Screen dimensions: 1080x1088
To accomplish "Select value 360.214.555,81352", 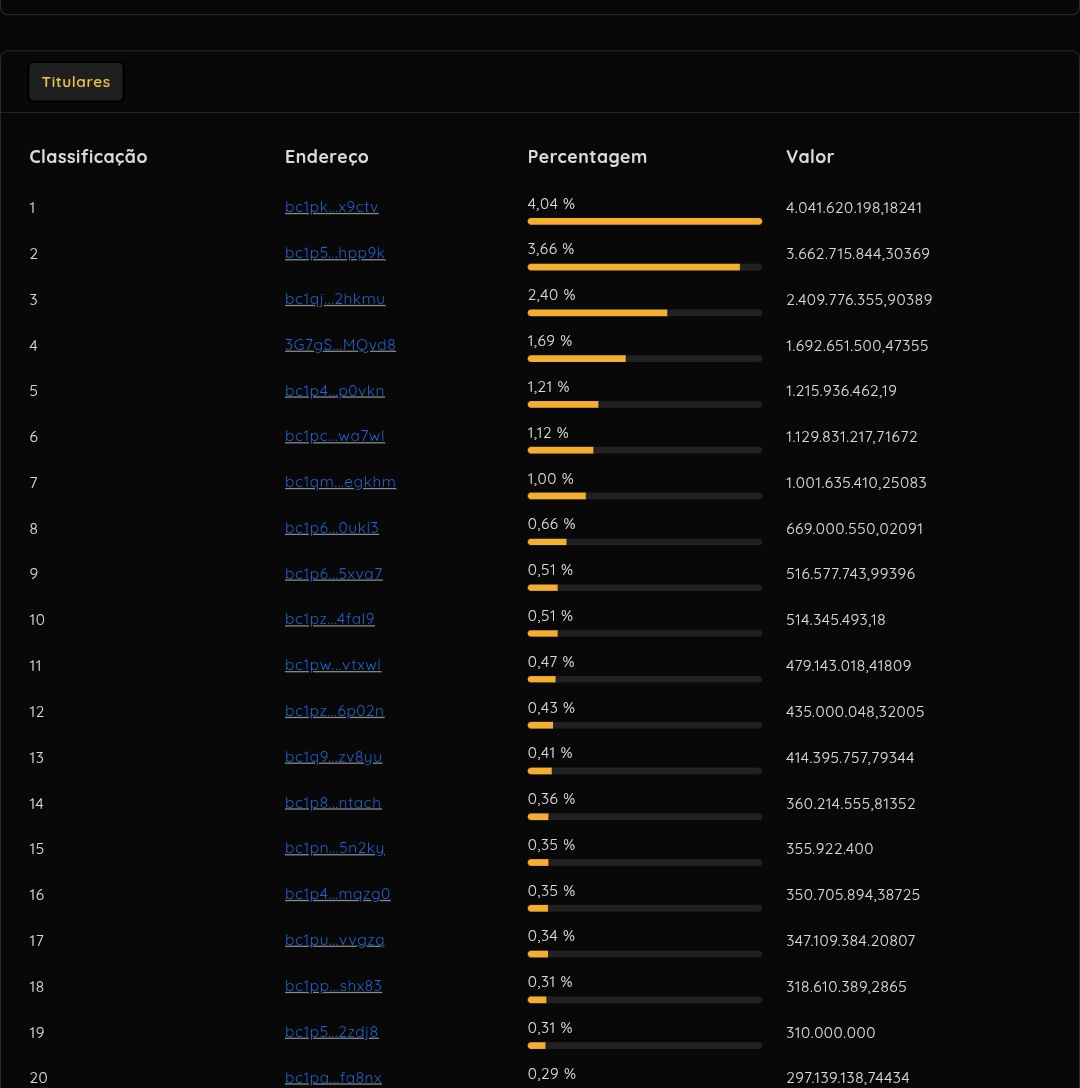I will pyautogui.click(x=851, y=804).
